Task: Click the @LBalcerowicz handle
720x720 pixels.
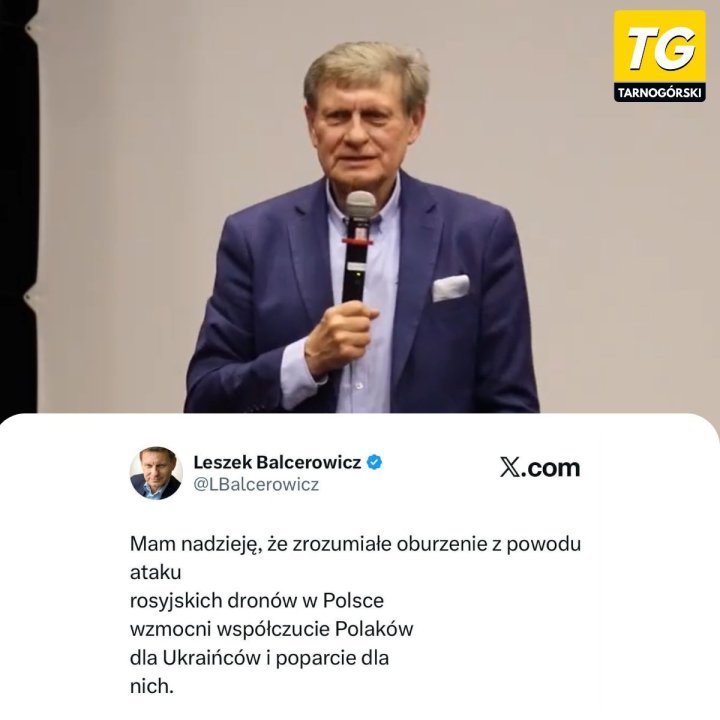Action: [x=256, y=484]
